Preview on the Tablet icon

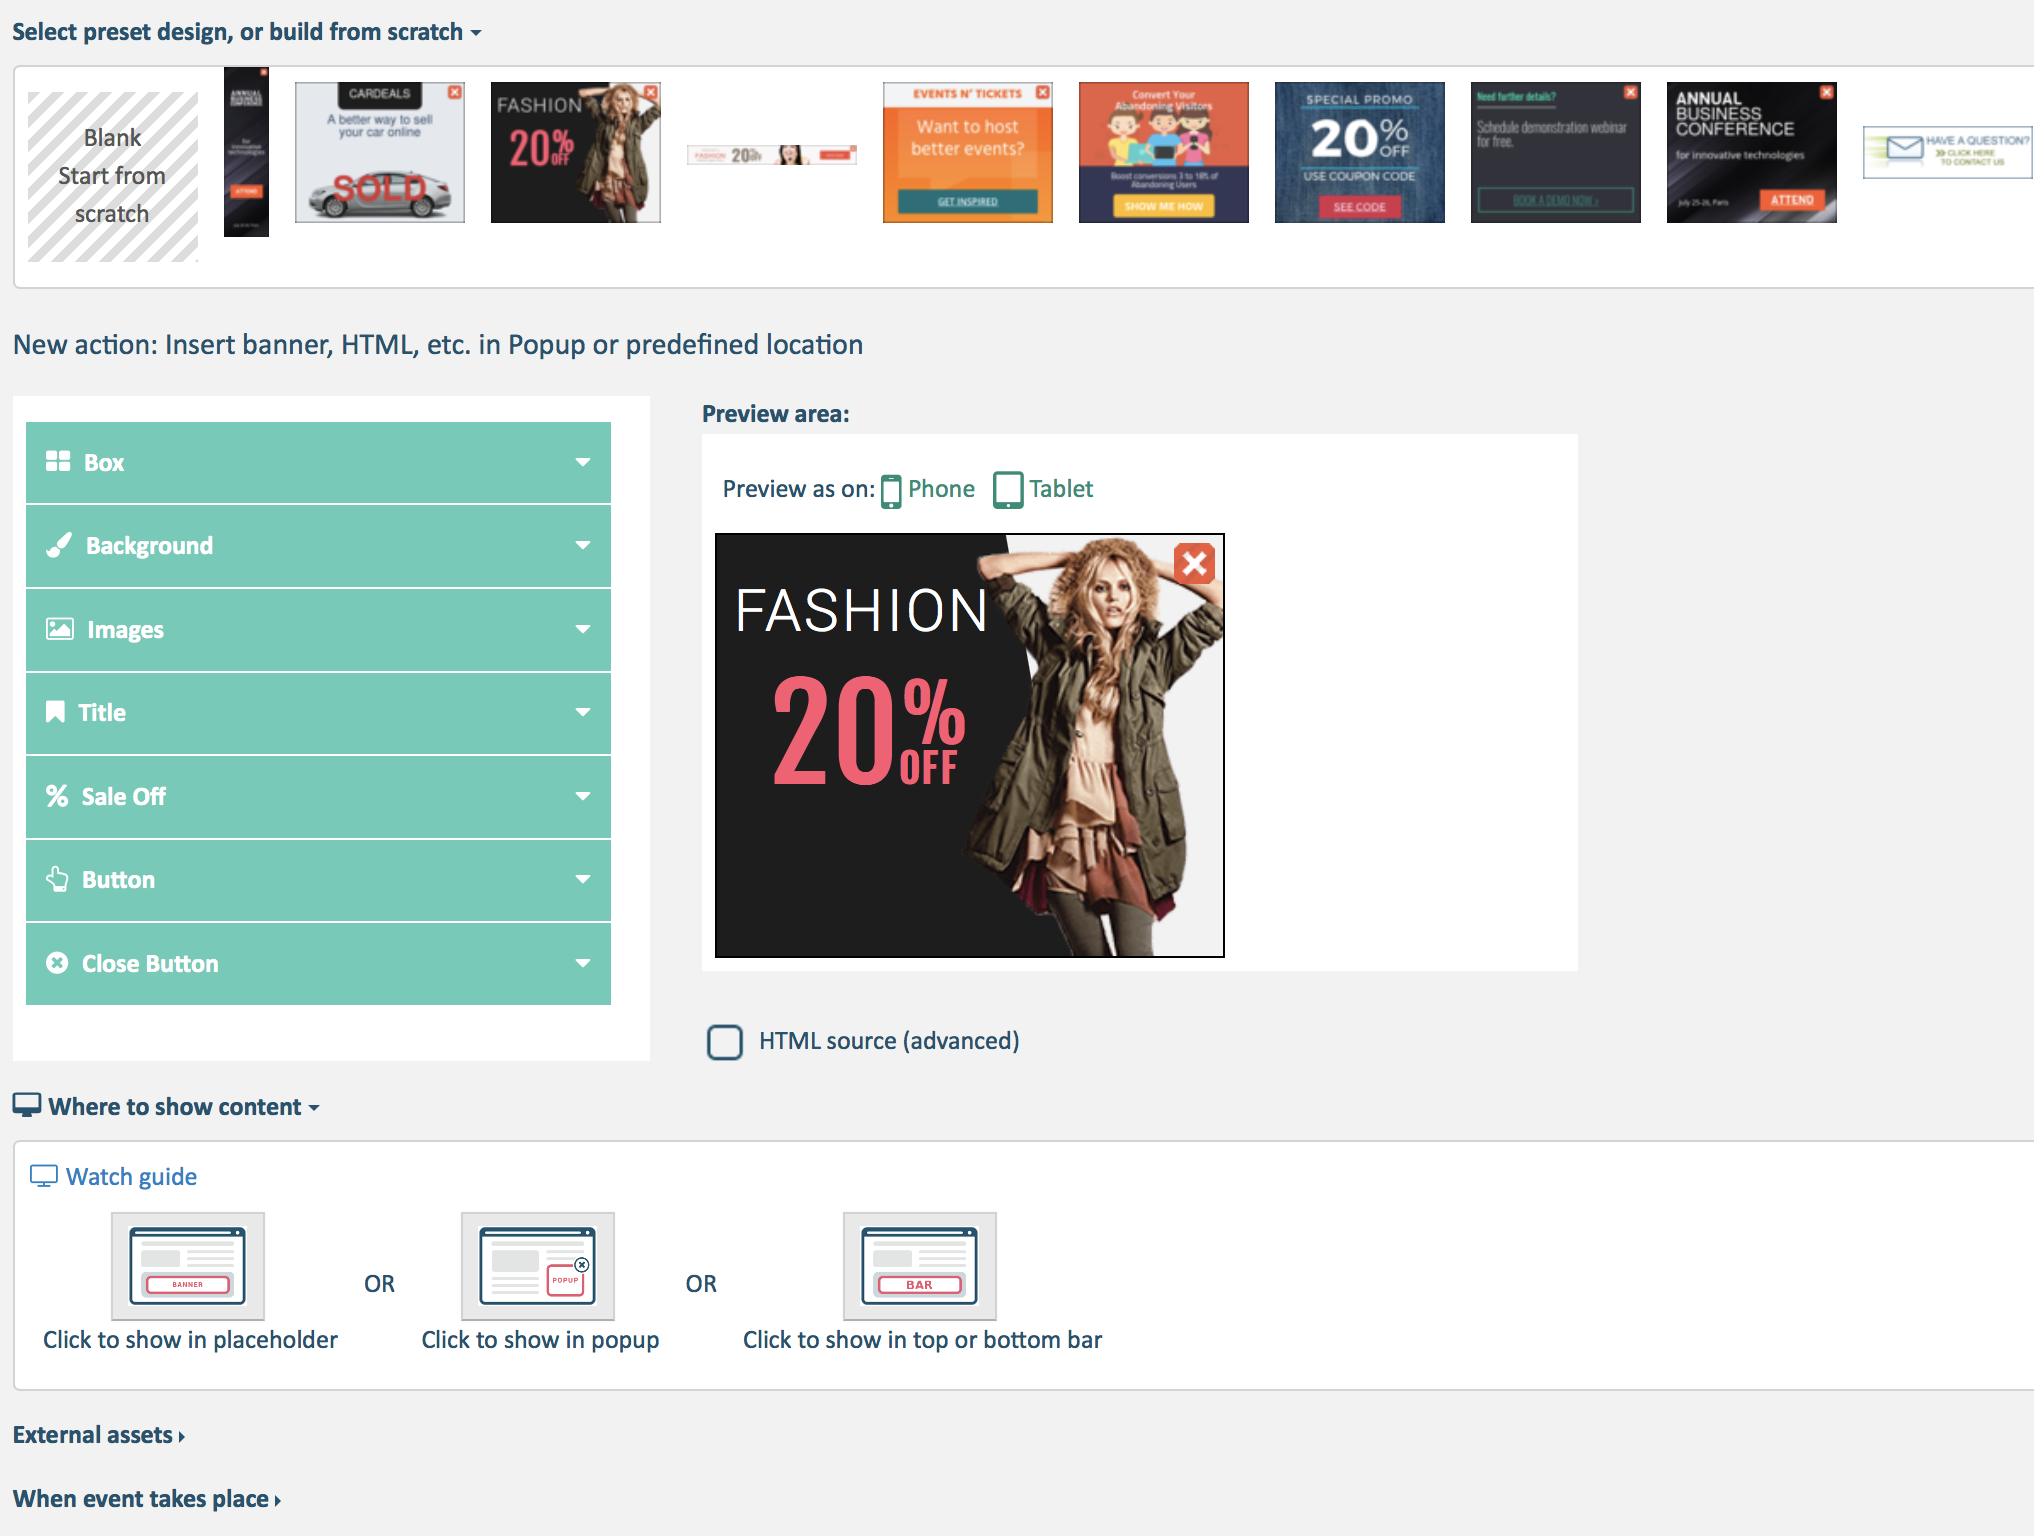point(1008,490)
